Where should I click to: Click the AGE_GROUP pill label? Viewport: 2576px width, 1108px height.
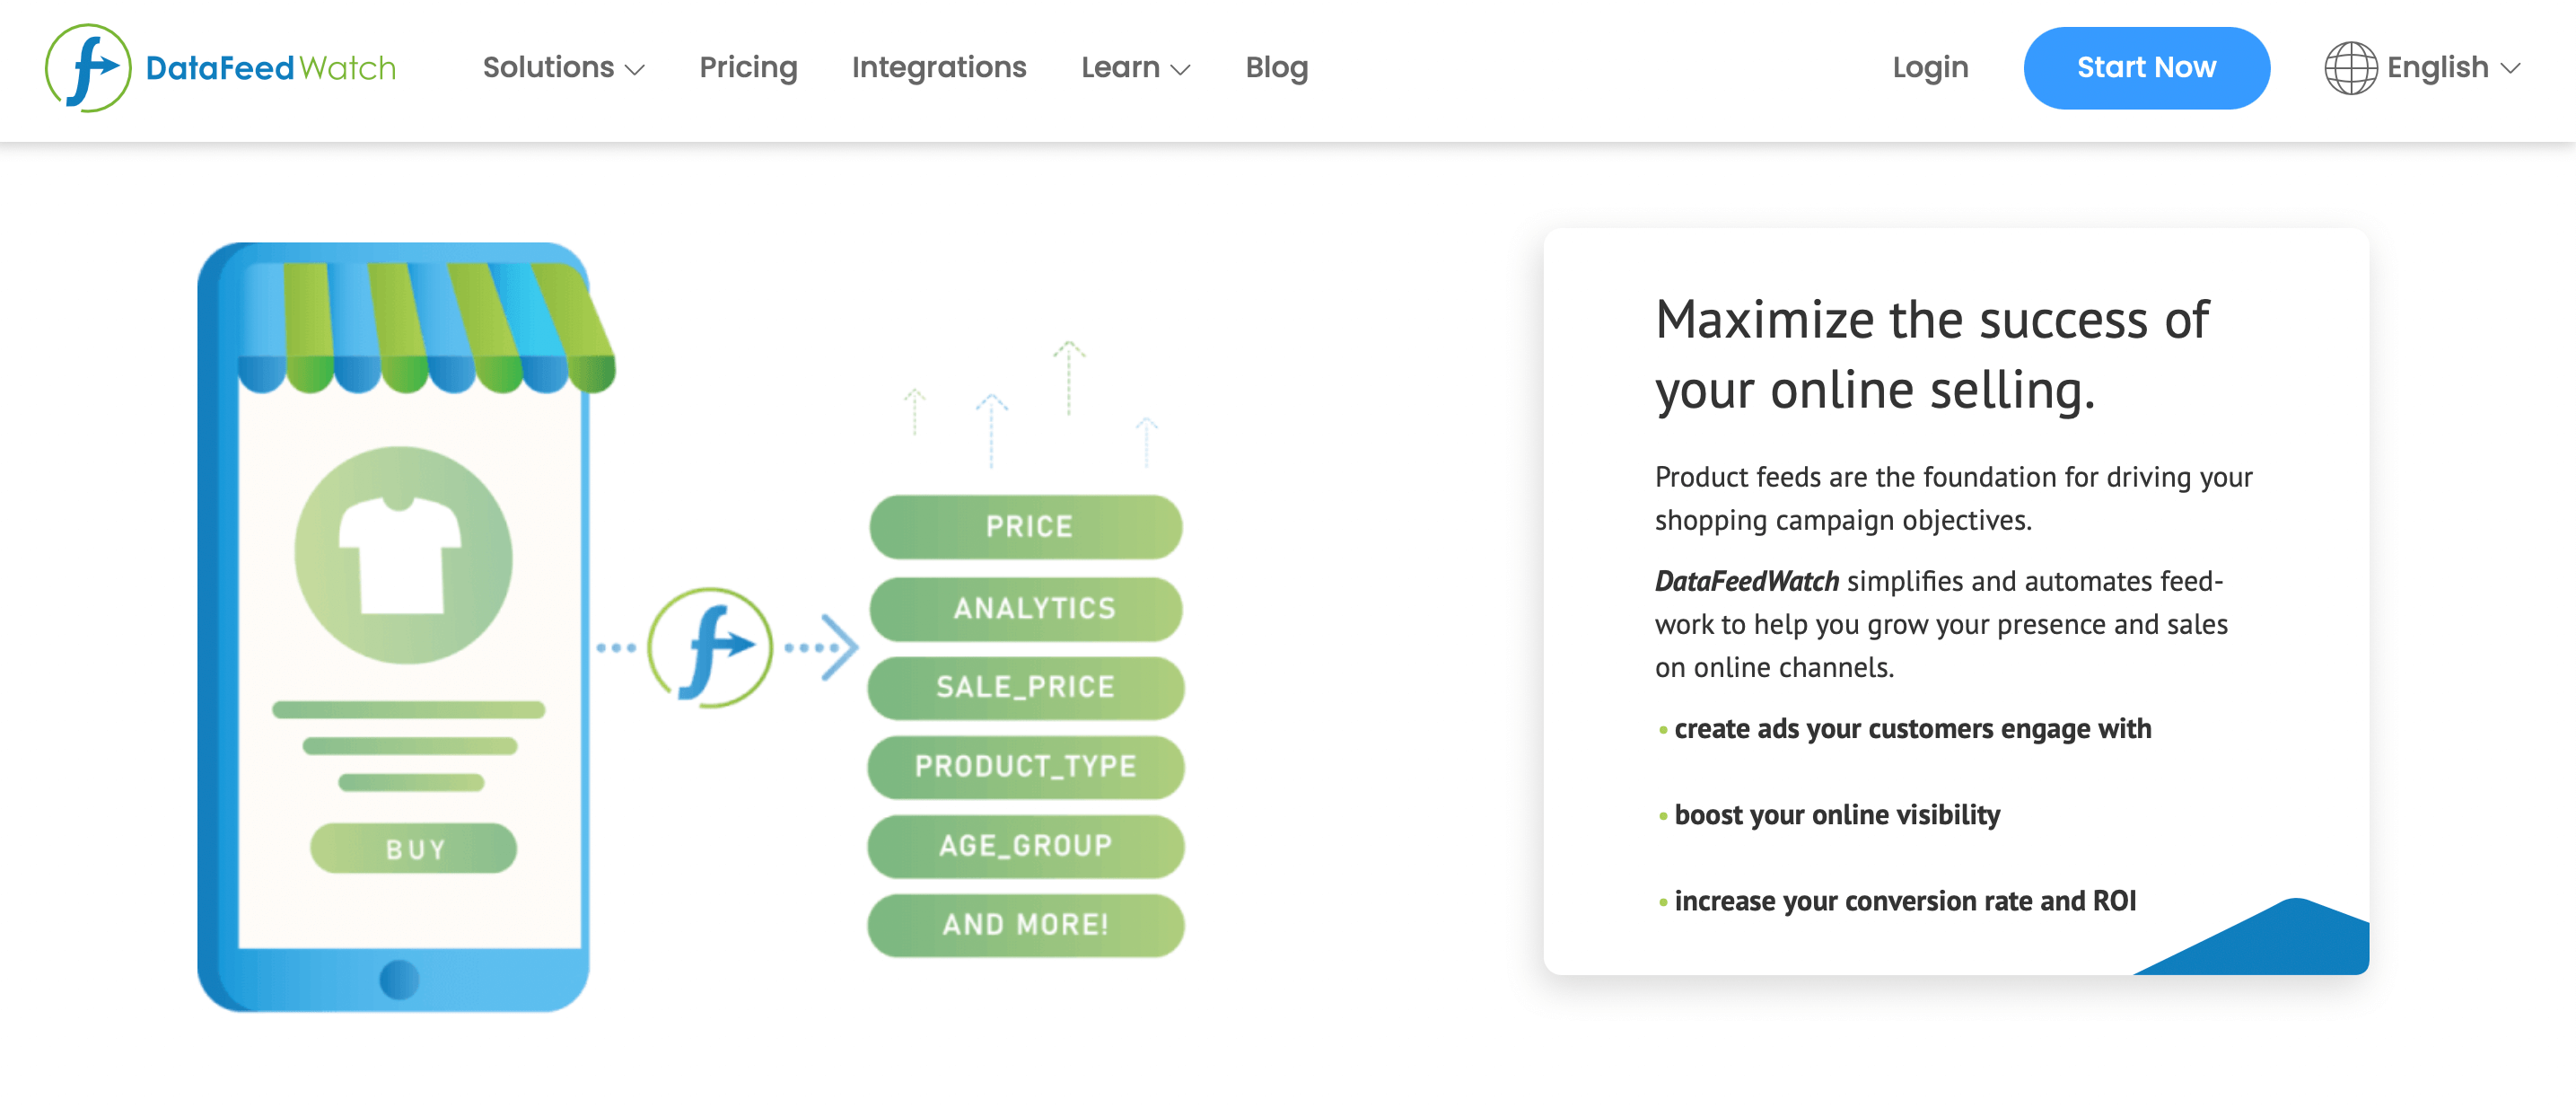pos(1026,845)
